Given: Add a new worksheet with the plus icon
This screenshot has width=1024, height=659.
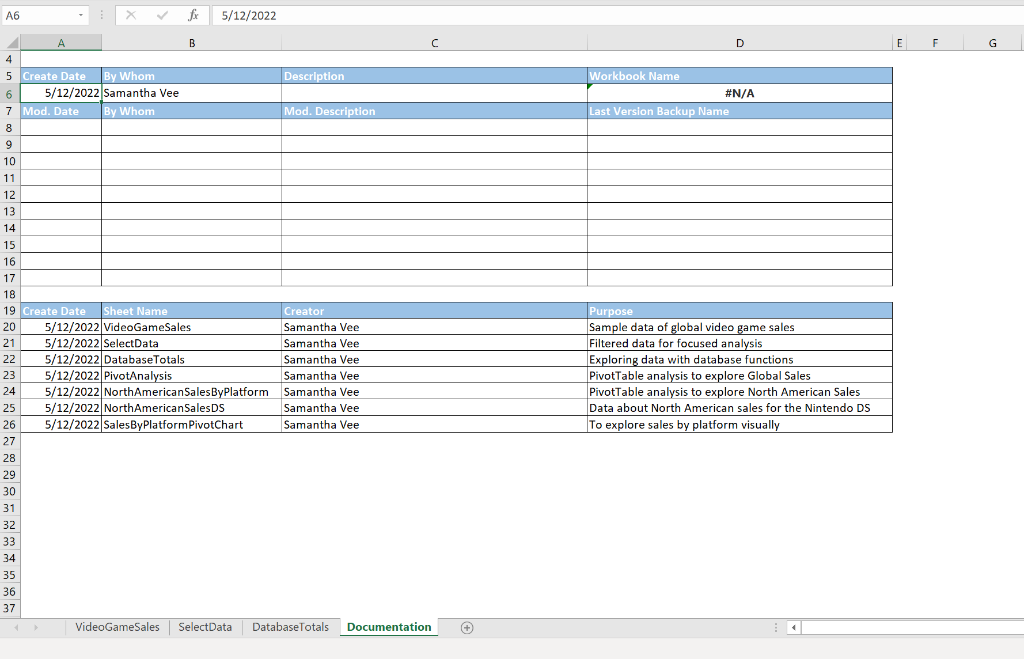Looking at the screenshot, I should 466,627.
